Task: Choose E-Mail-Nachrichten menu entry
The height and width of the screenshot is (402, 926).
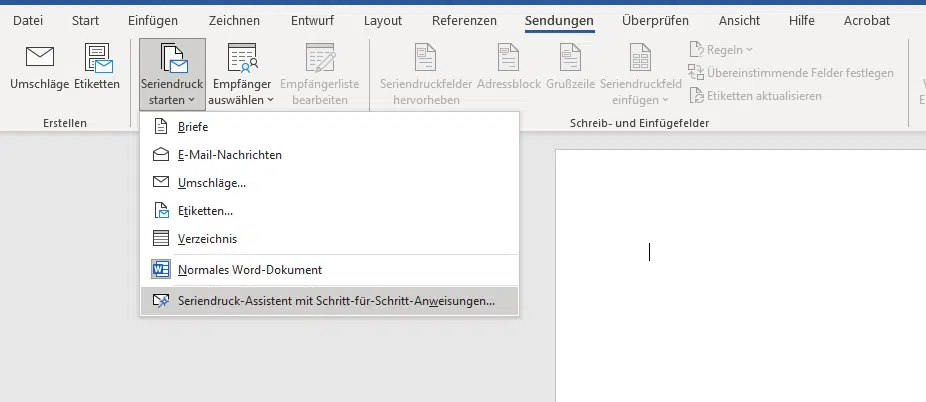Action: [330, 155]
